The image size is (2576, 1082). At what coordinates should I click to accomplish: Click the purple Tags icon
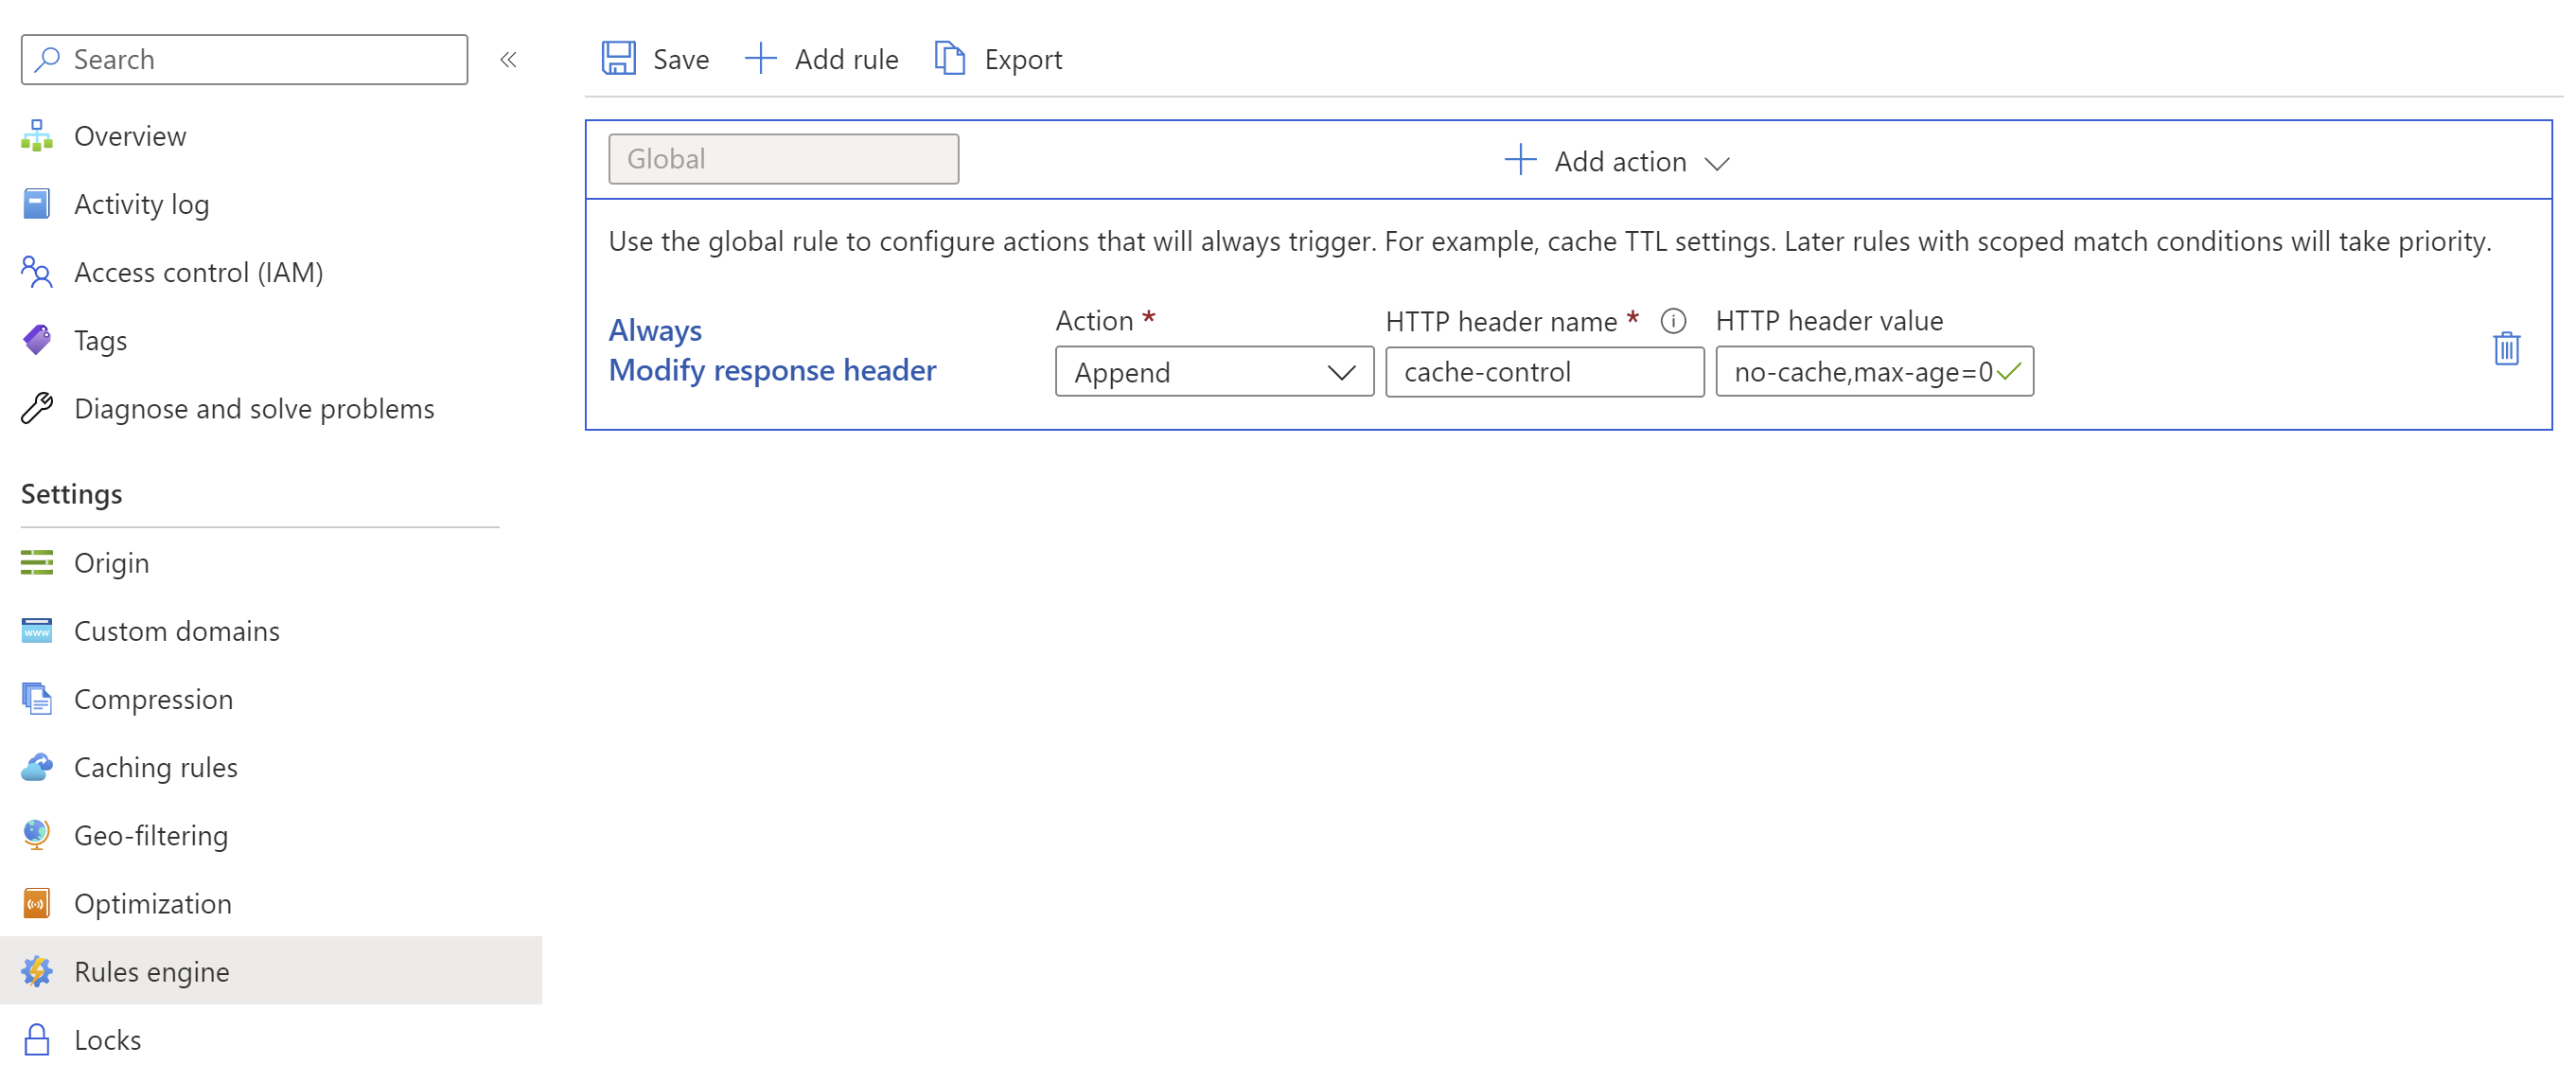(37, 340)
